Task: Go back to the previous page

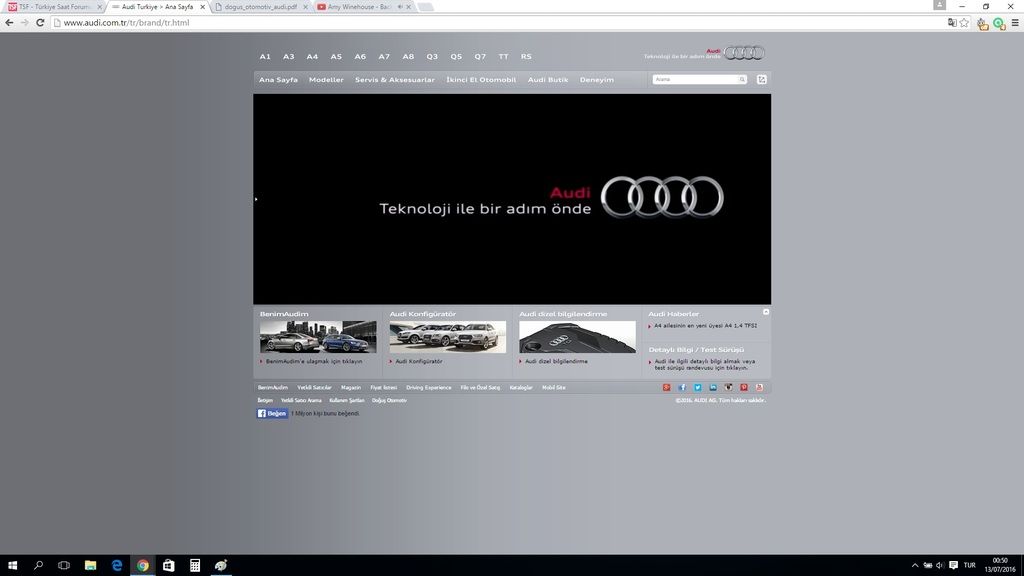Action: (9, 22)
